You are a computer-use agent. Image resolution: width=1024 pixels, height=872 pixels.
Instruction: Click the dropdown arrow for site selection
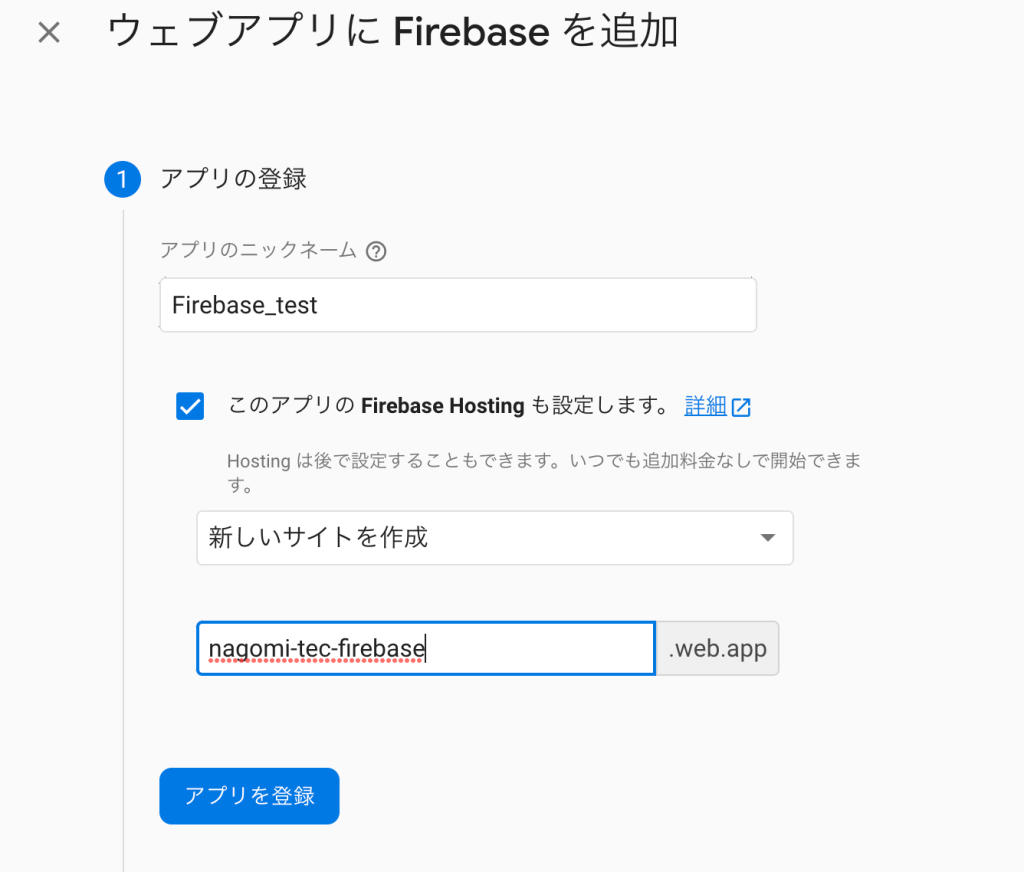767,538
